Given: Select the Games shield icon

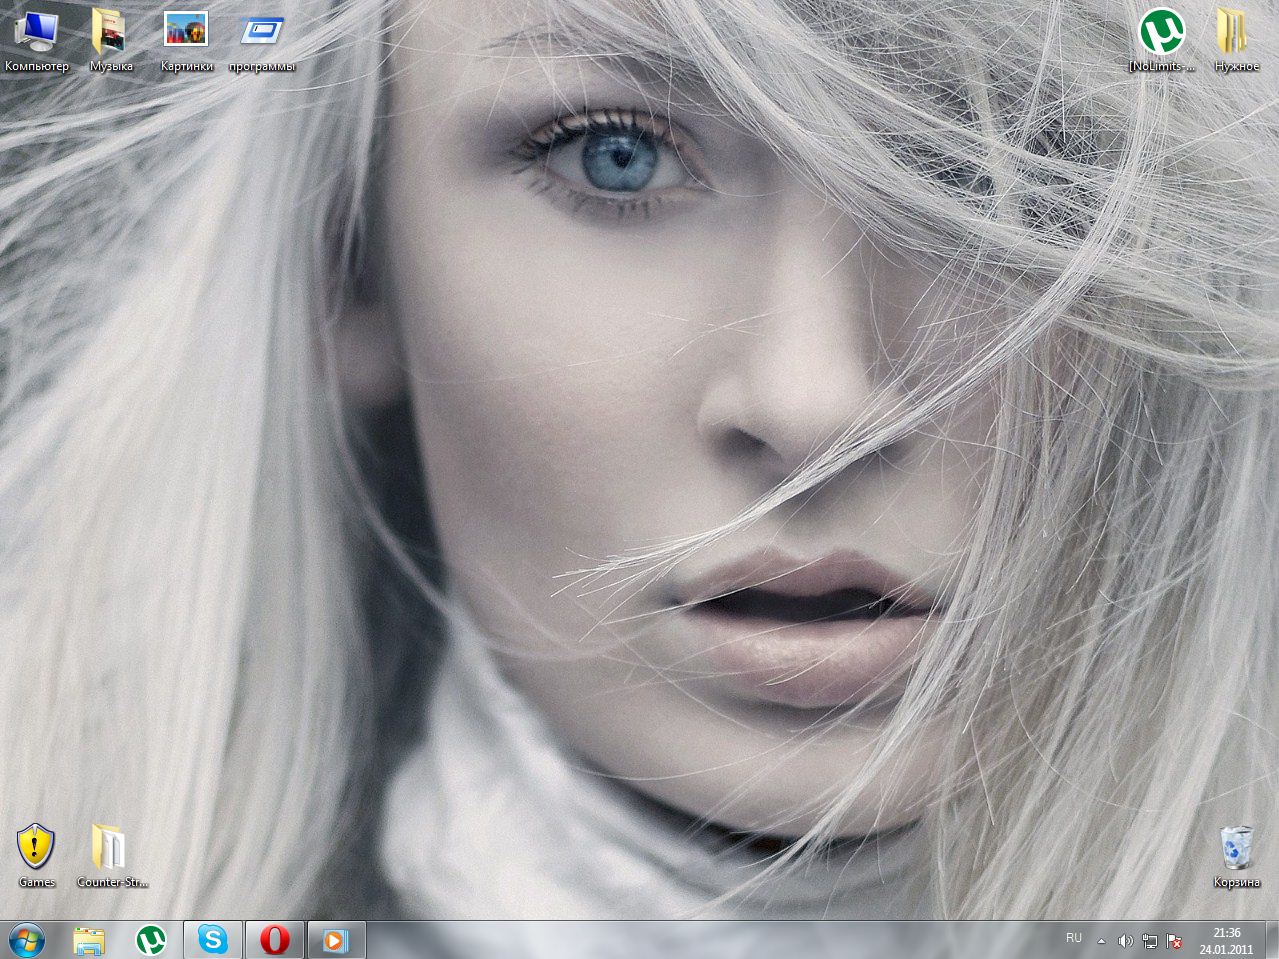Looking at the screenshot, I should pyautogui.click(x=36, y=850).
